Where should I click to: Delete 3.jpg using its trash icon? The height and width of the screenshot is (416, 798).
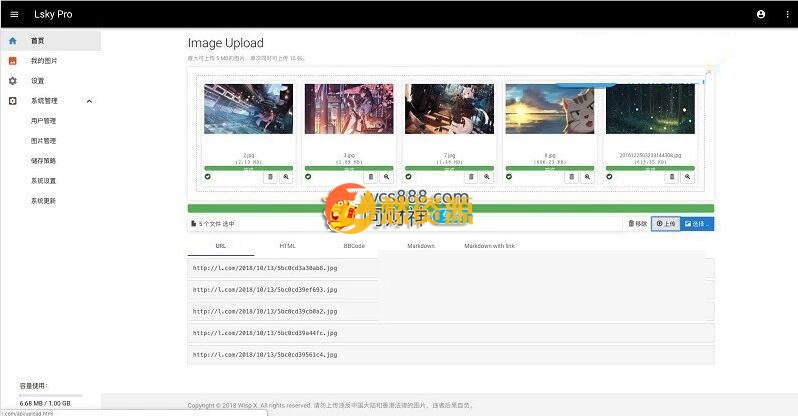pos(370,177)
